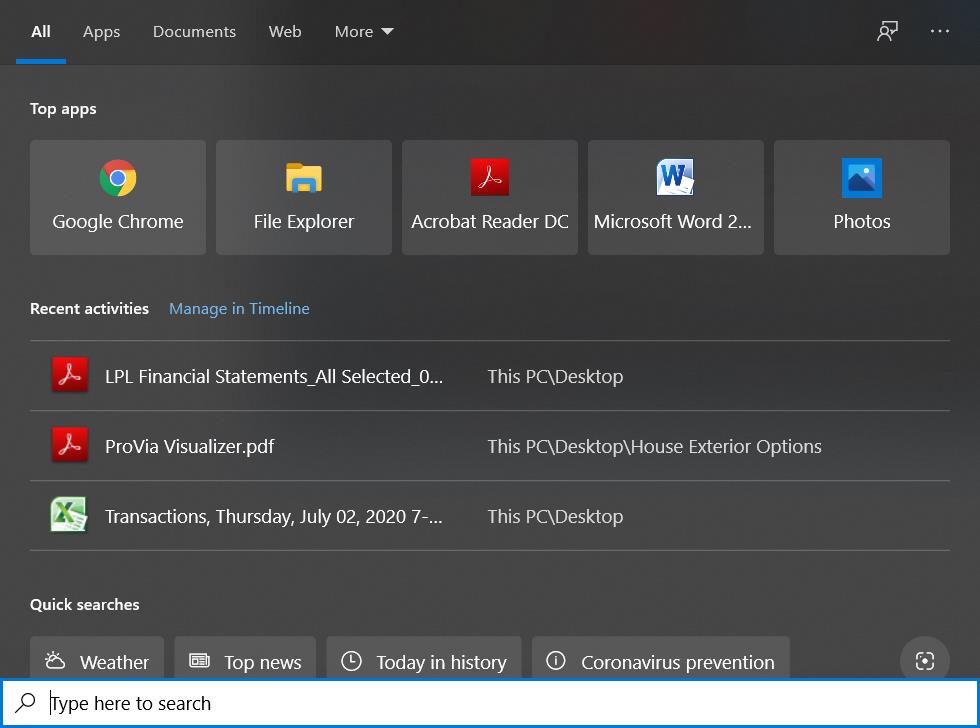The height and width of the screenshot is (728, 980).
Task: Open Manage in Timeline link
Action: tap(239, 308)
